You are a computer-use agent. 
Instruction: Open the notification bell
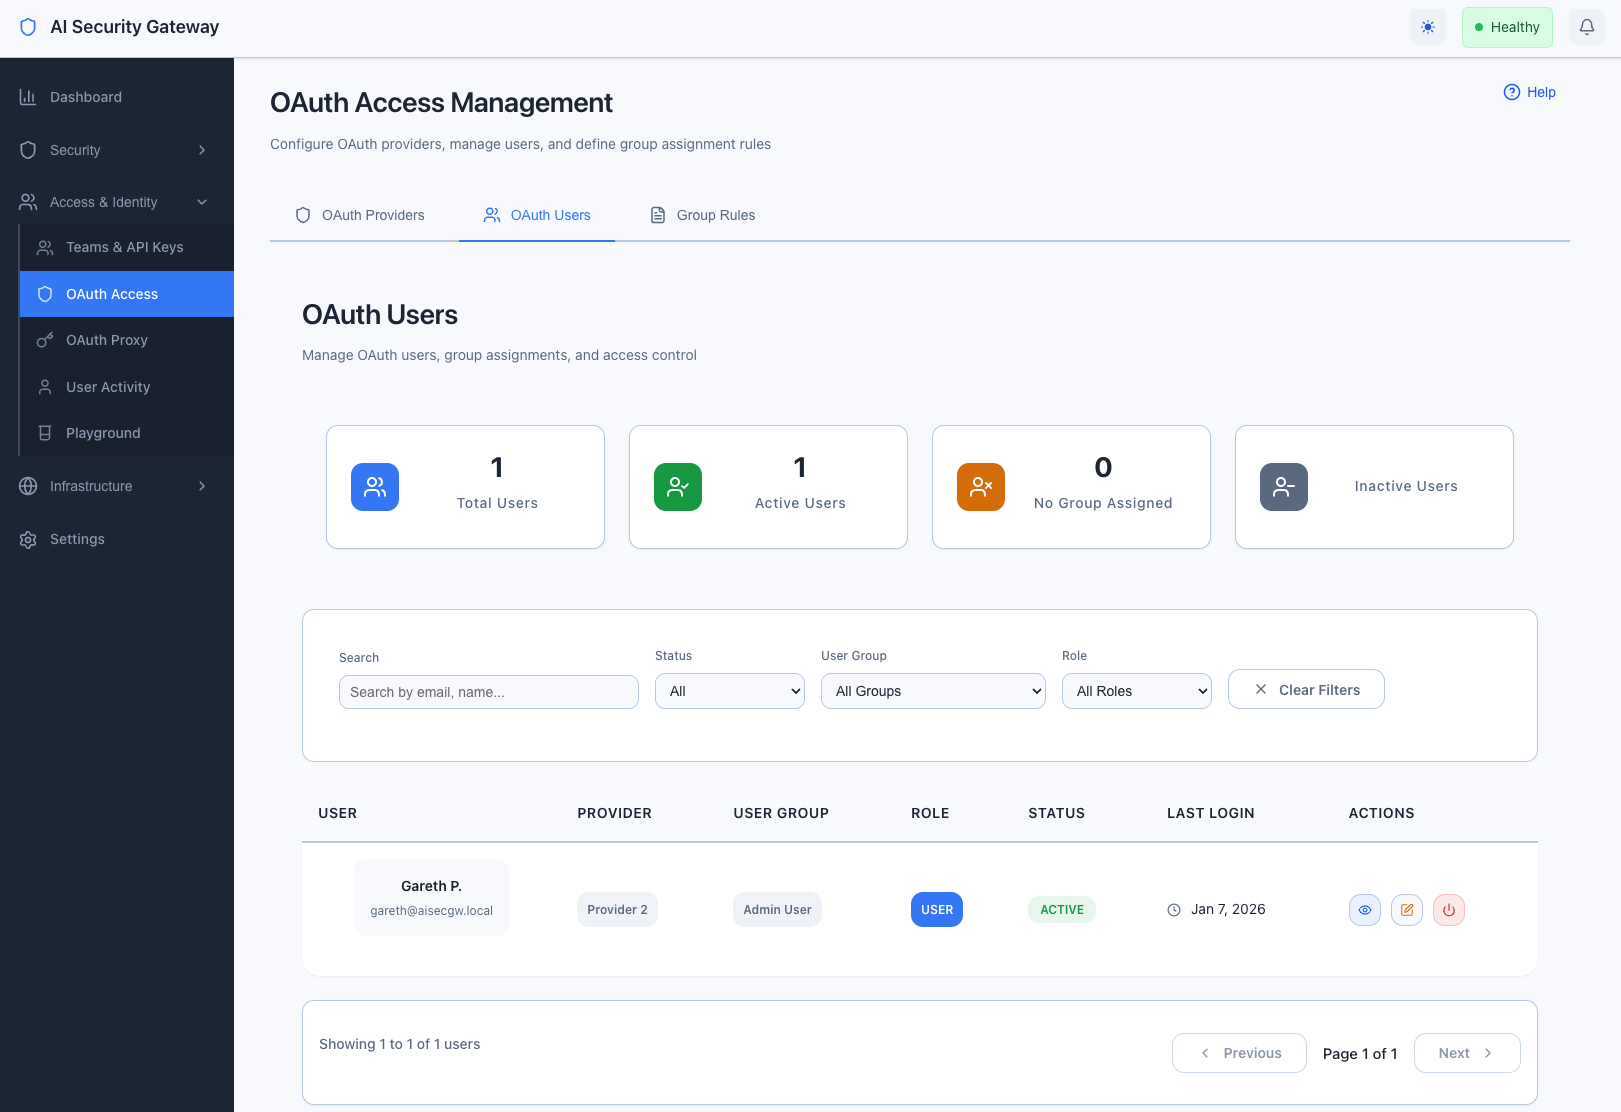coord(1586,27)
